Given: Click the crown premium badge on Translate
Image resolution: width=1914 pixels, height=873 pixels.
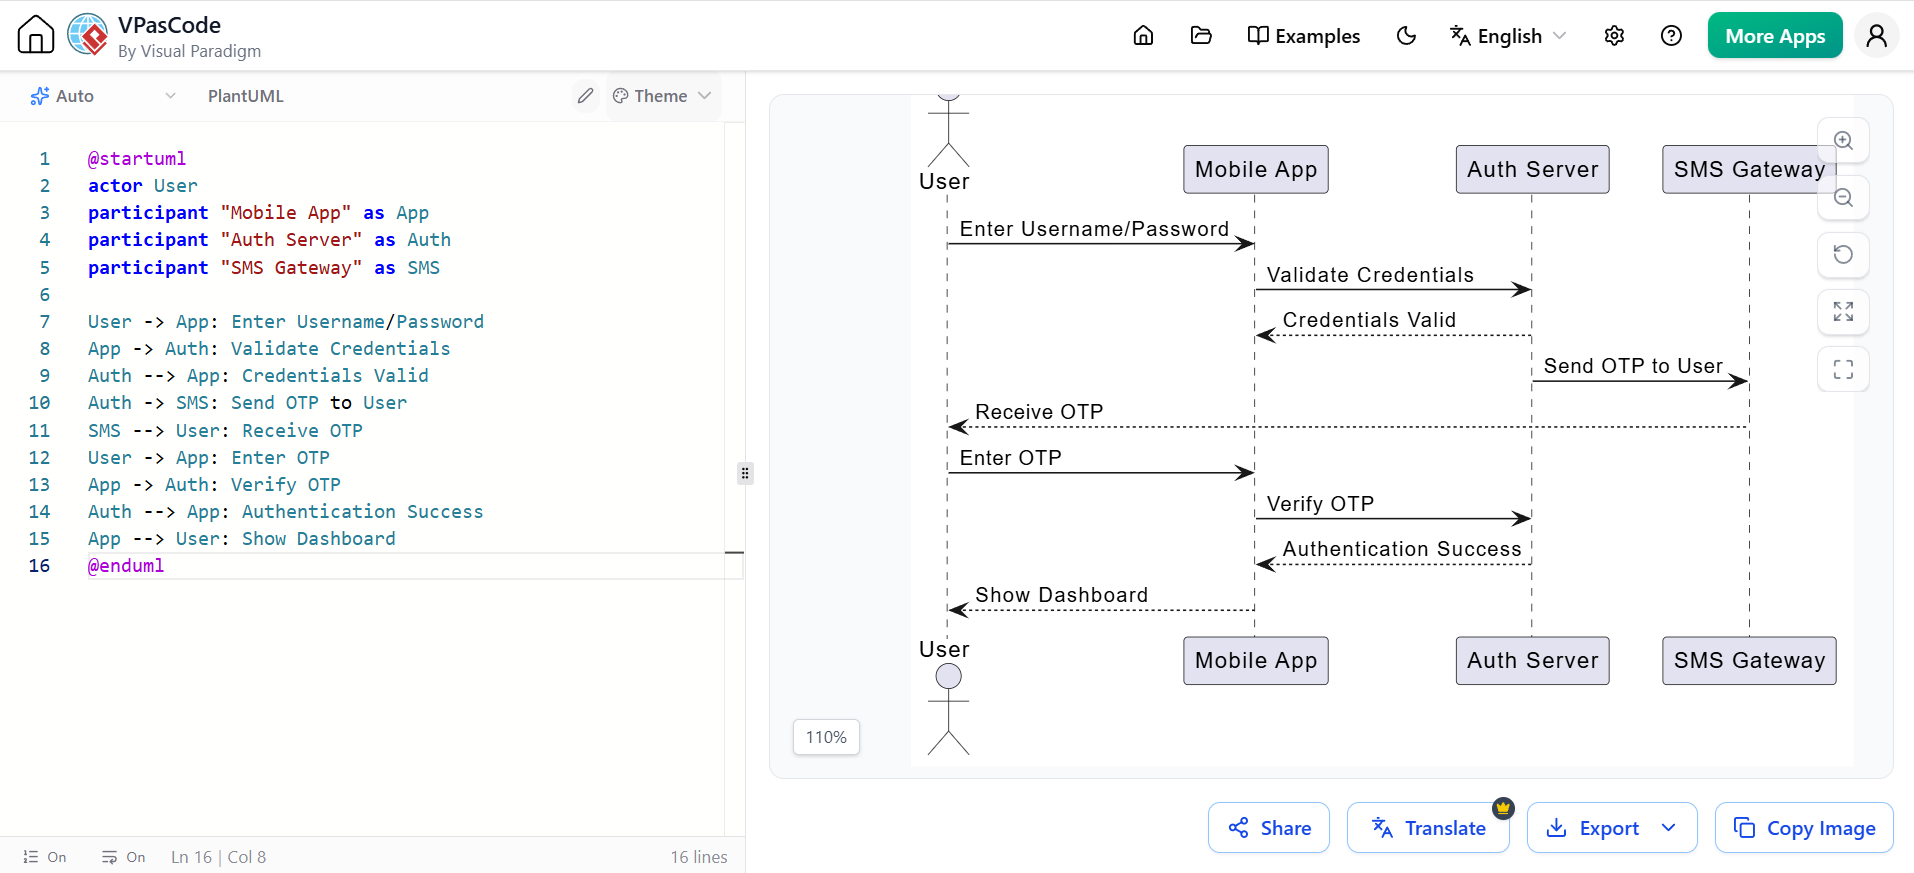Looking at the screenshot, I should [1503, 807].
